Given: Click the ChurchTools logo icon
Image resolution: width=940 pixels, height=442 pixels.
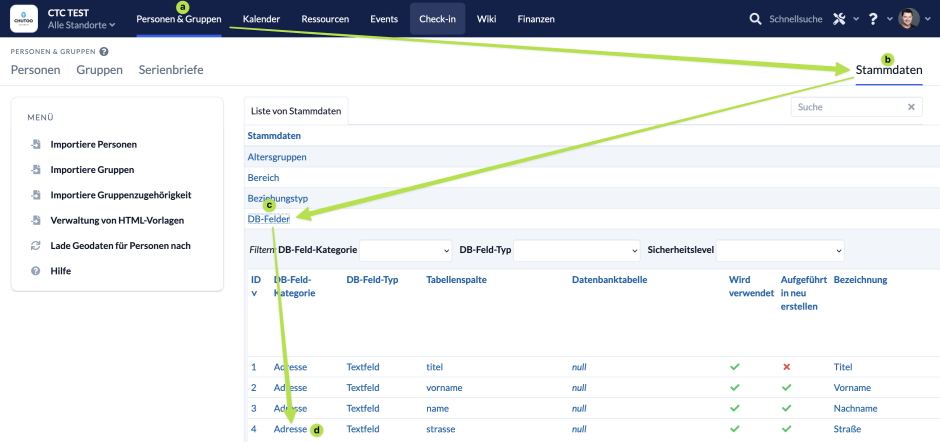Looking at the screenshot, I should coord(24,19).
